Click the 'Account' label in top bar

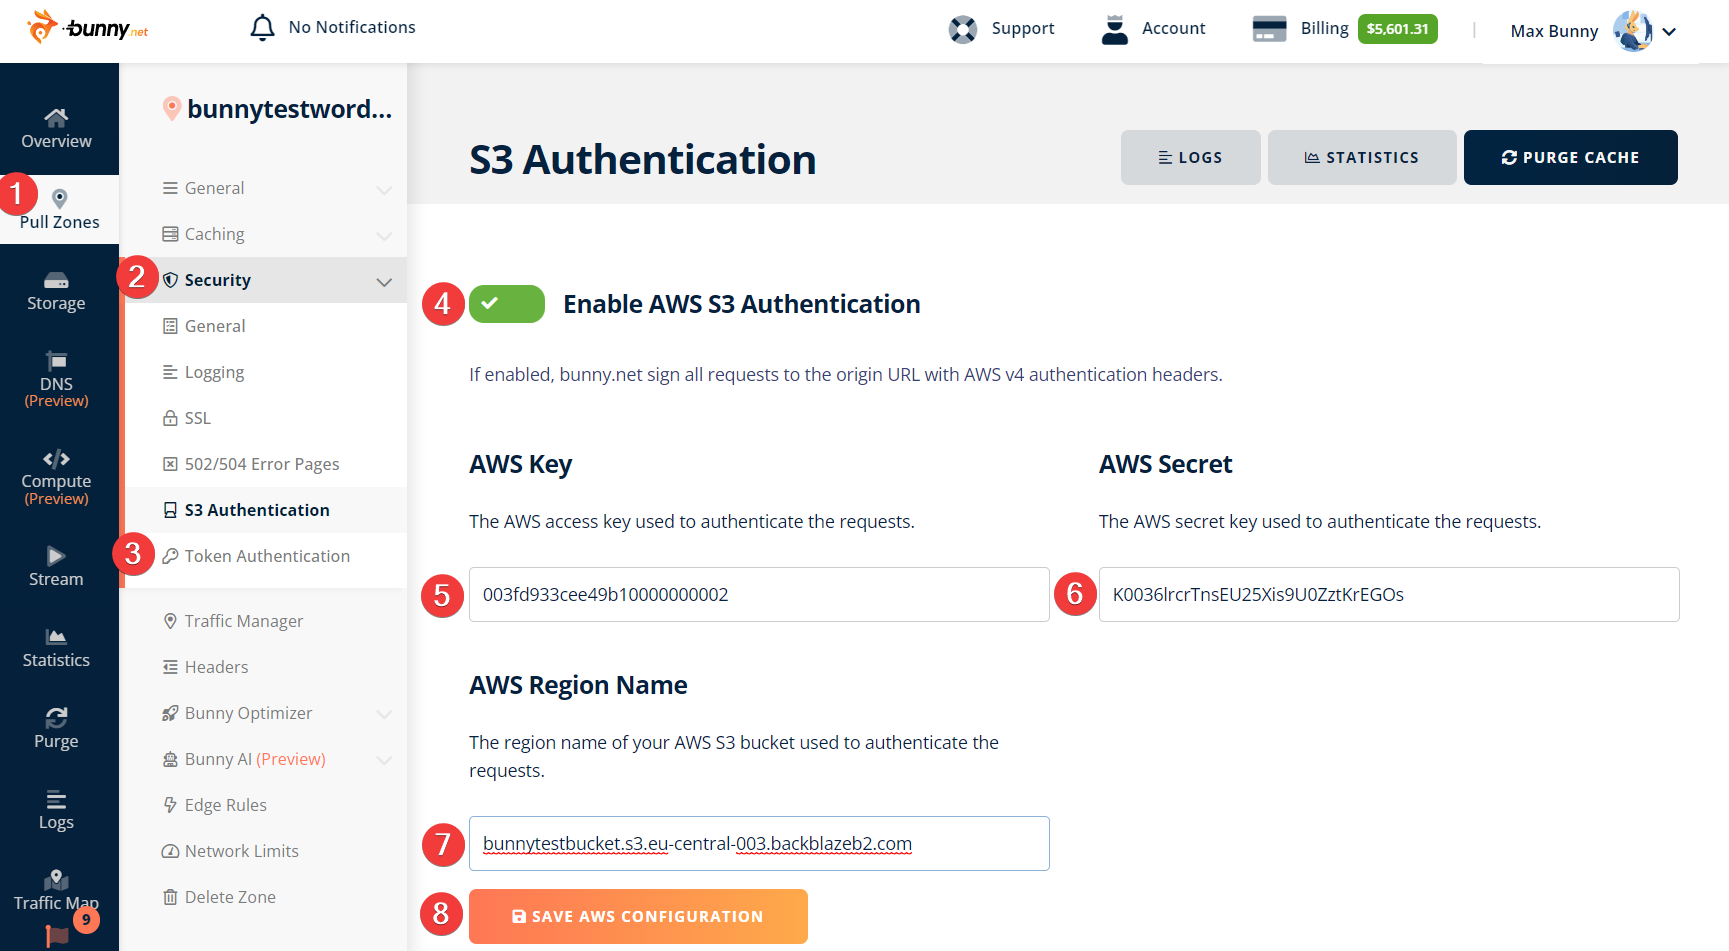1174,28
